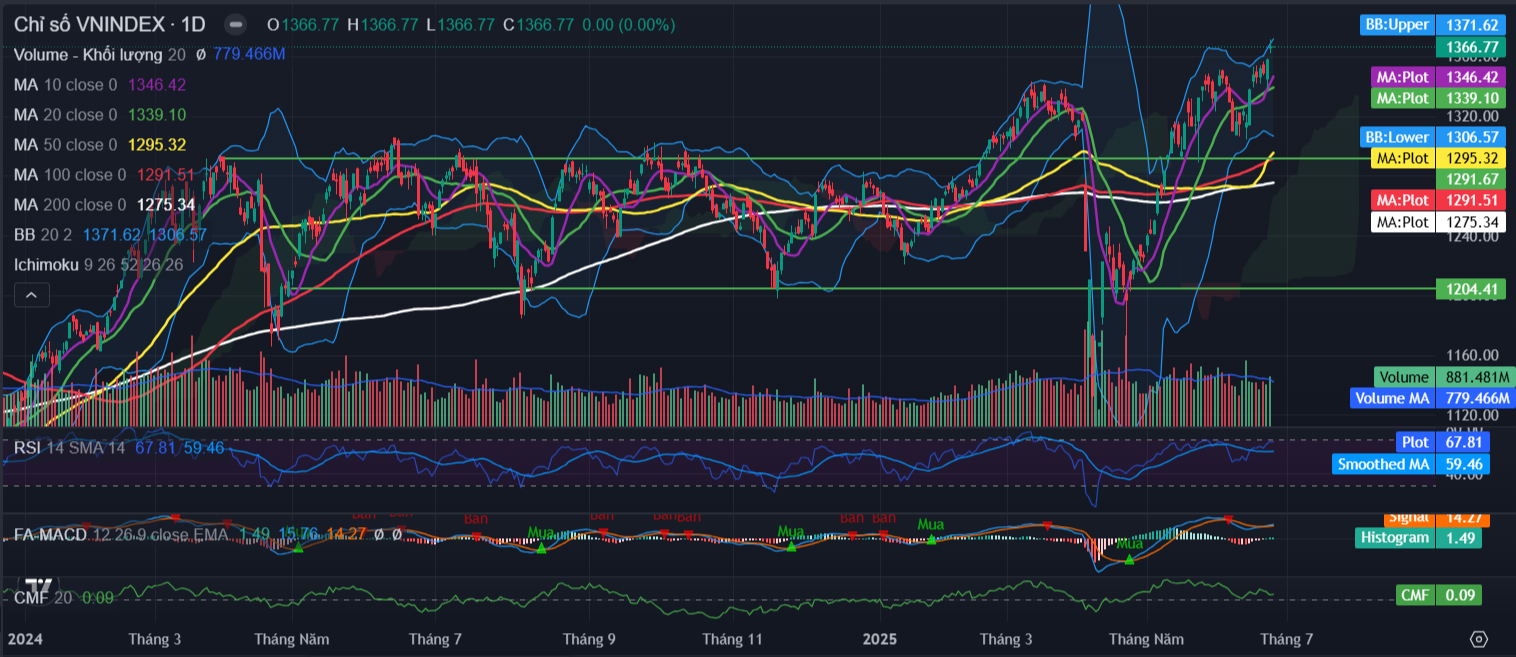Click the BB:Upper price axis label
1516x657 pixels.
1397,25
